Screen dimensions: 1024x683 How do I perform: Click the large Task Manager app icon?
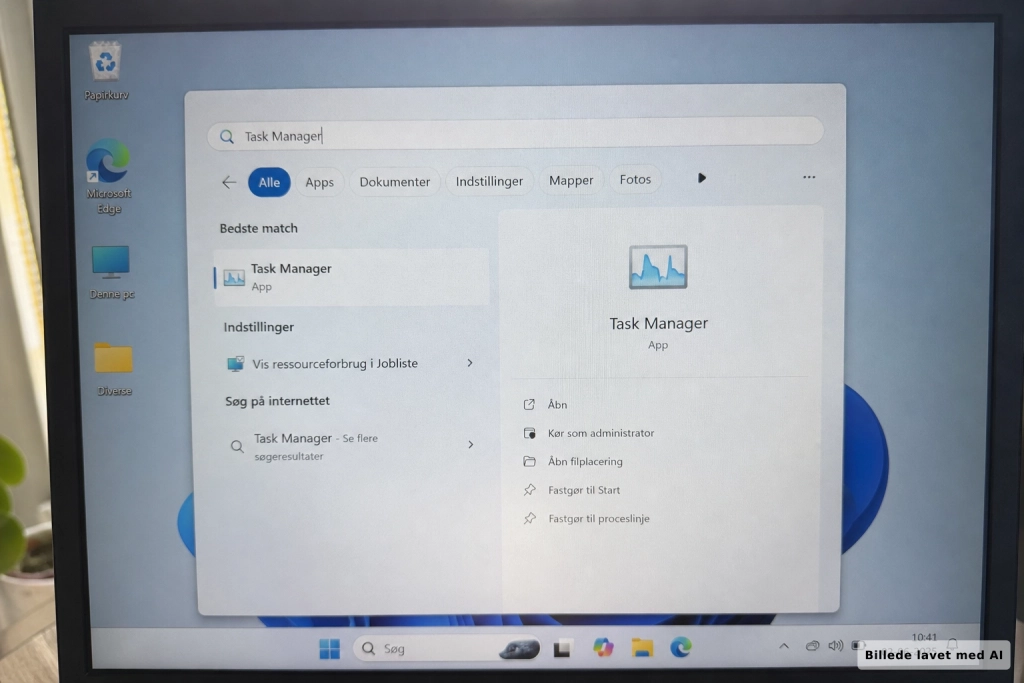pos(658,267)
